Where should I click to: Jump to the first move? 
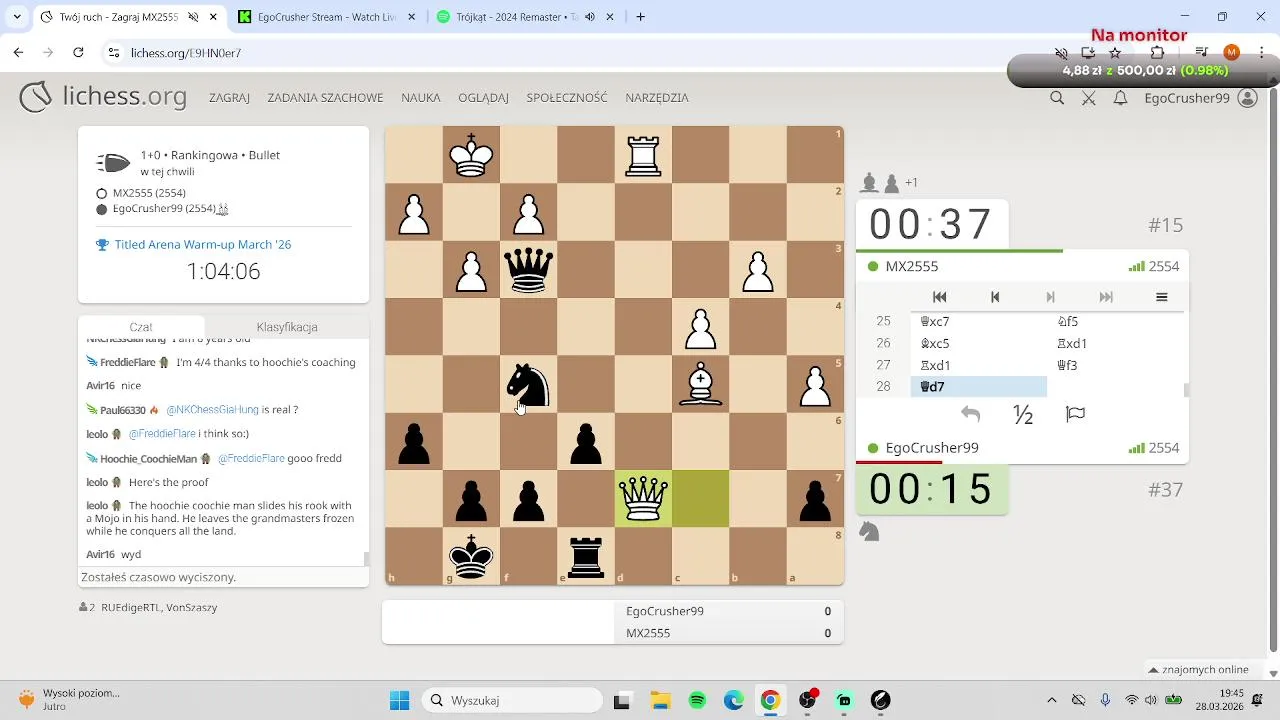(939, 297)
